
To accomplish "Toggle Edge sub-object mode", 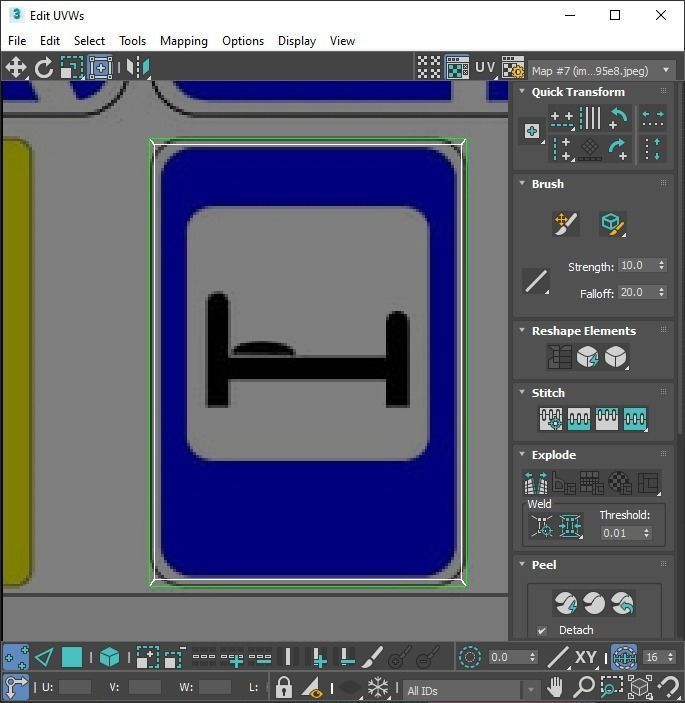I will pos(44,658).
